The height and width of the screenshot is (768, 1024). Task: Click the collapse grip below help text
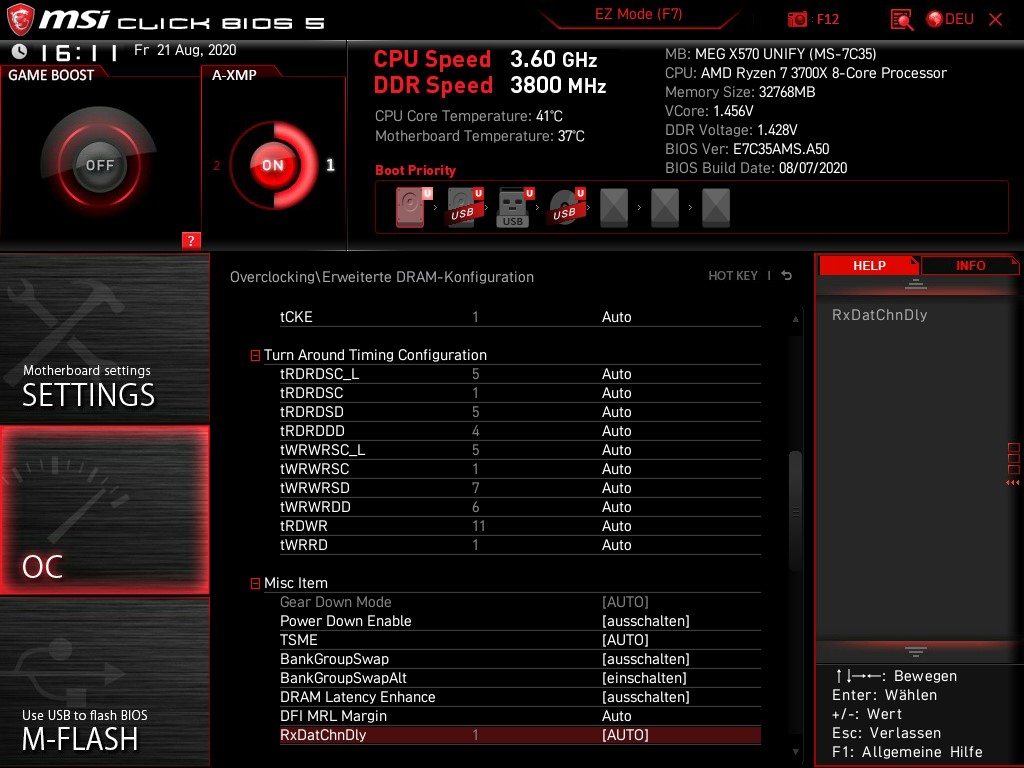[x=916, y=651]
